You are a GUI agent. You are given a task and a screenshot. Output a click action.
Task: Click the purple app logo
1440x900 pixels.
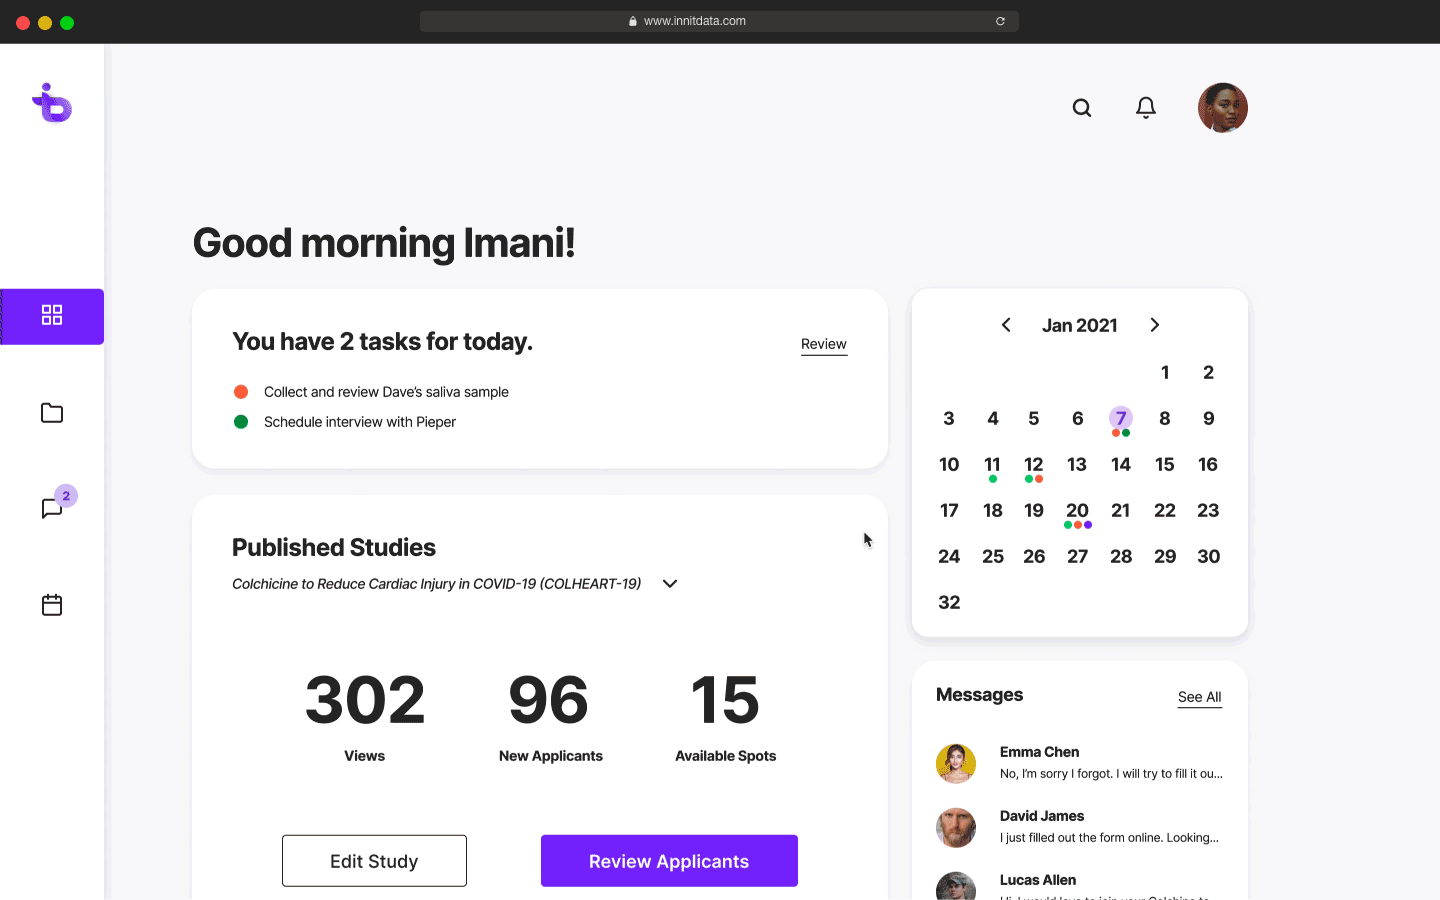[x=52, y=103]
